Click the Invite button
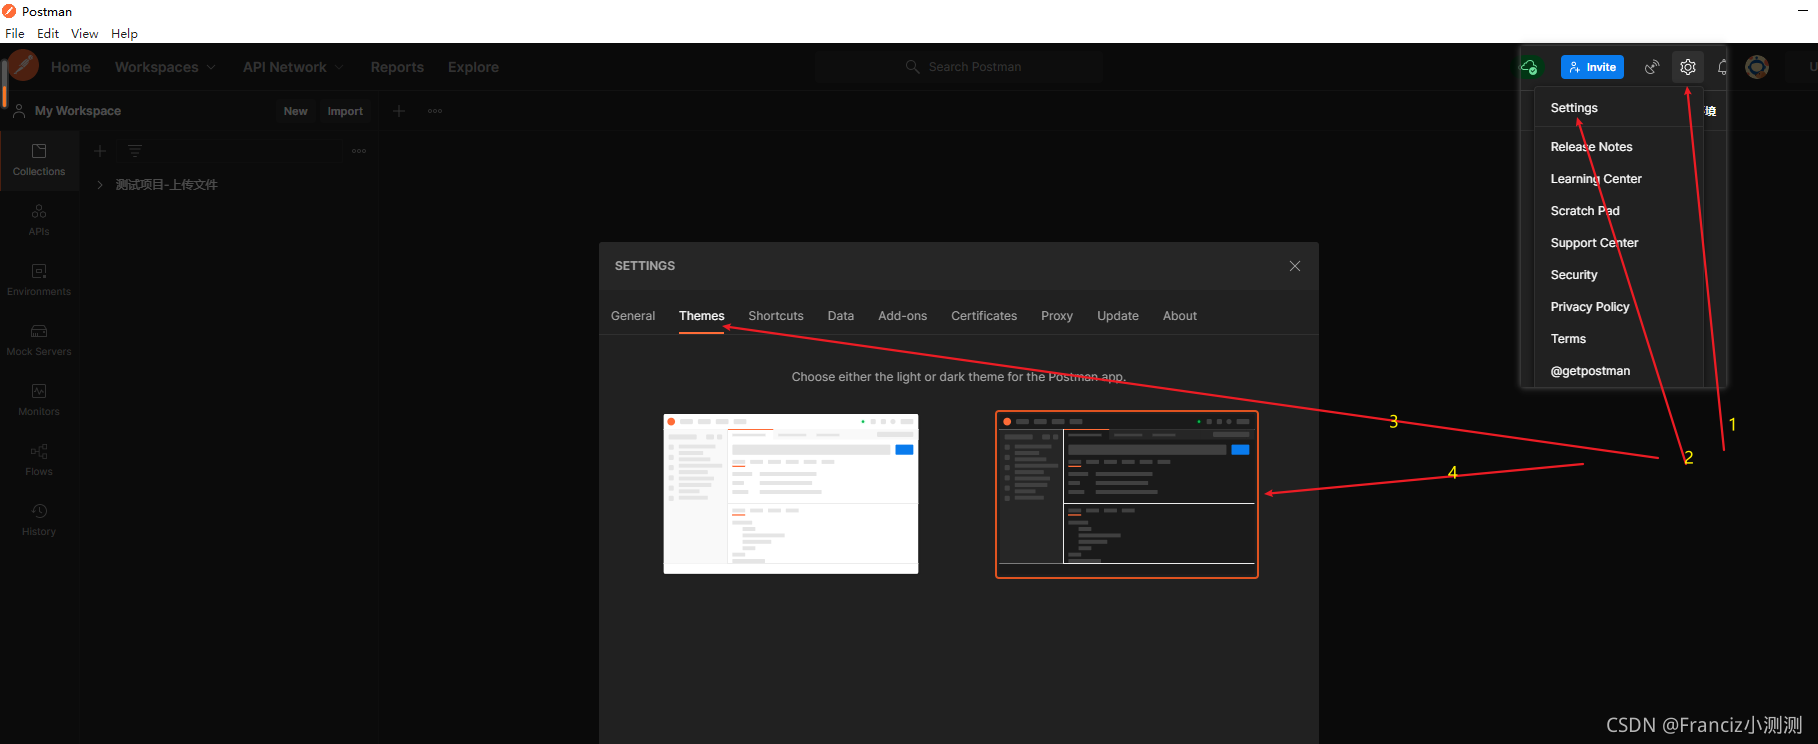The image size is (1818, 744). click(1592, 67)
